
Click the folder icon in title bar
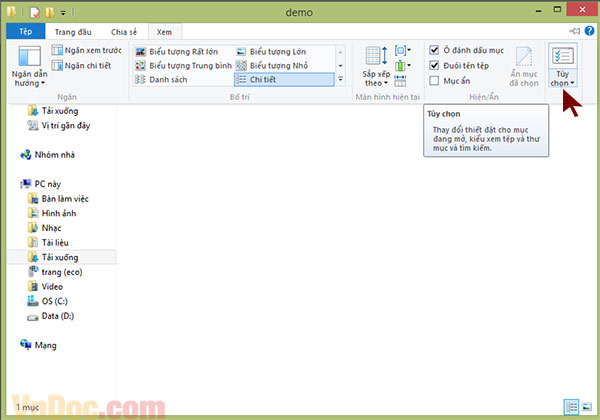[11, 12]
